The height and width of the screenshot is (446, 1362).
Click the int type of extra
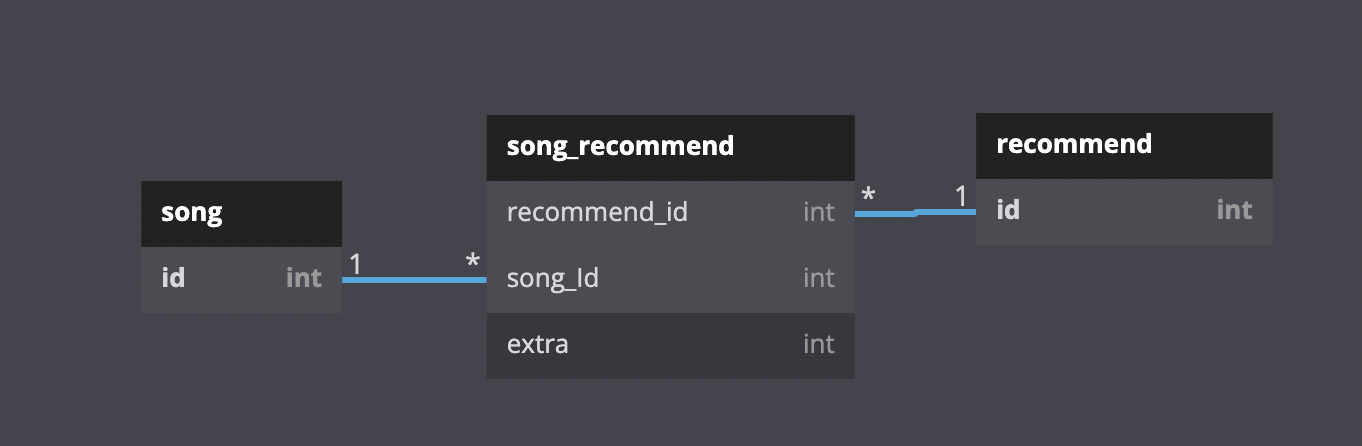tap(818, 345)
